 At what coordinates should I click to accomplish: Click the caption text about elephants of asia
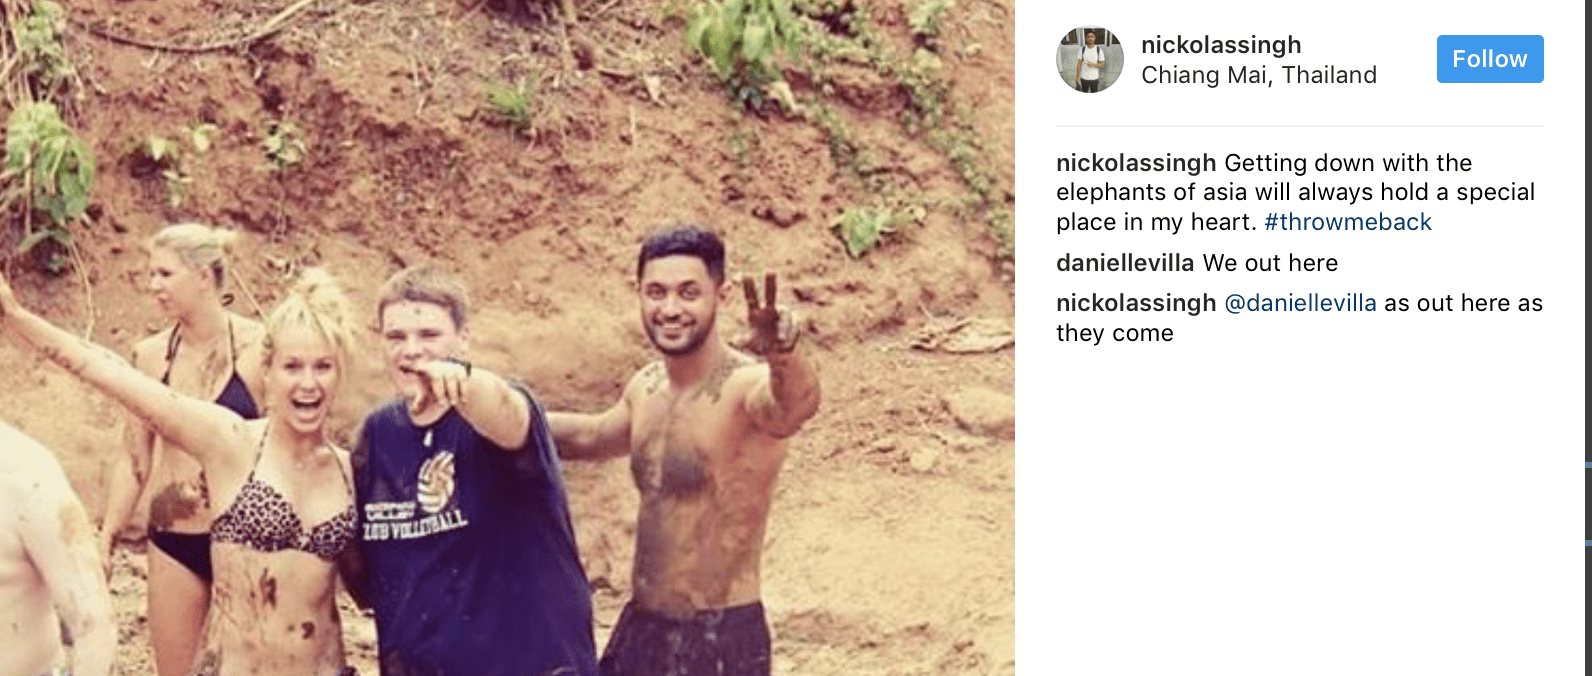point(1296,192)
